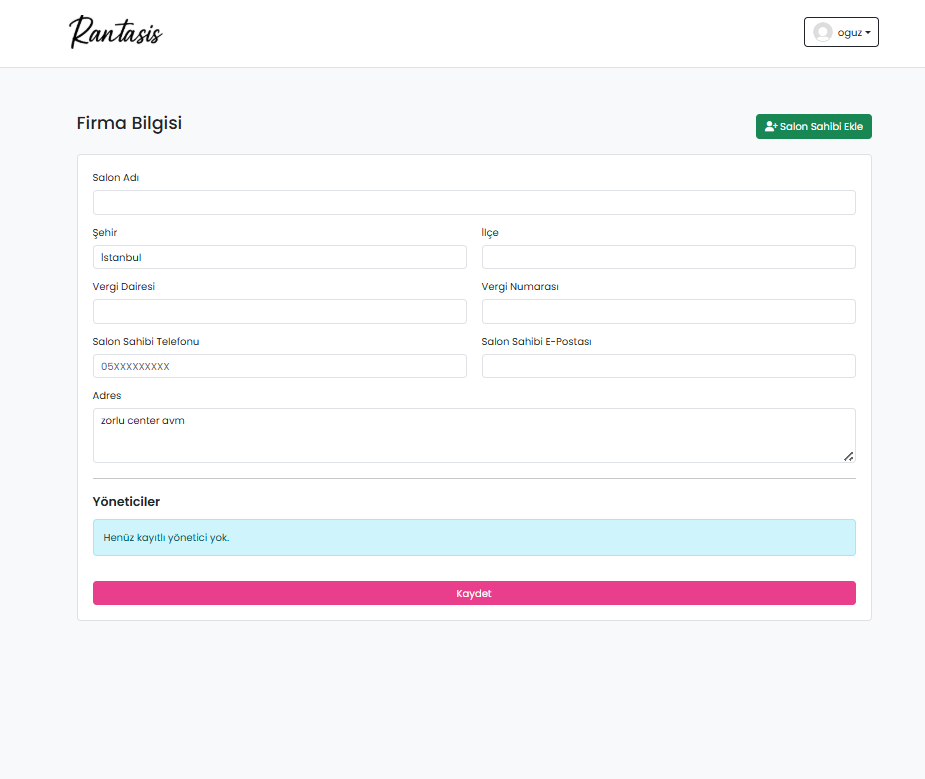Click the Şehir field containing İstanbul
This screenshot has width=925, height=779.
point(279,257)
